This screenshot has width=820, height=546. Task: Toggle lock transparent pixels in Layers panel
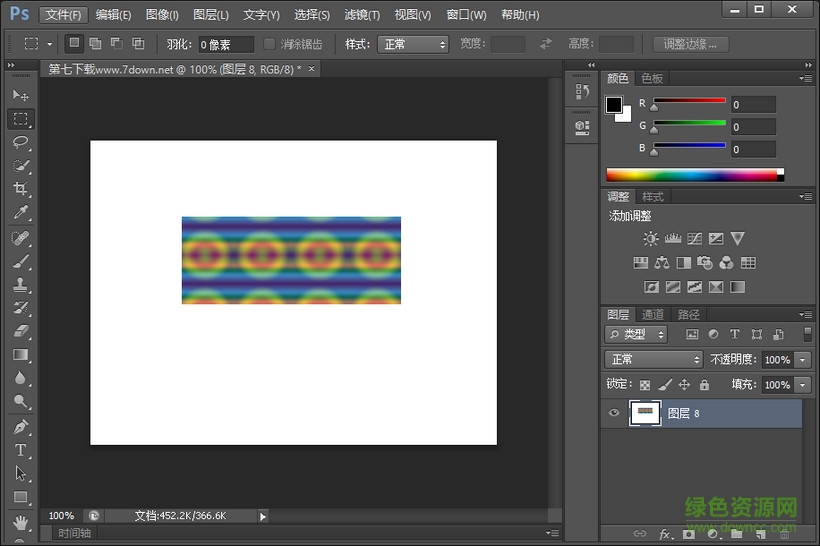(644, 384)
